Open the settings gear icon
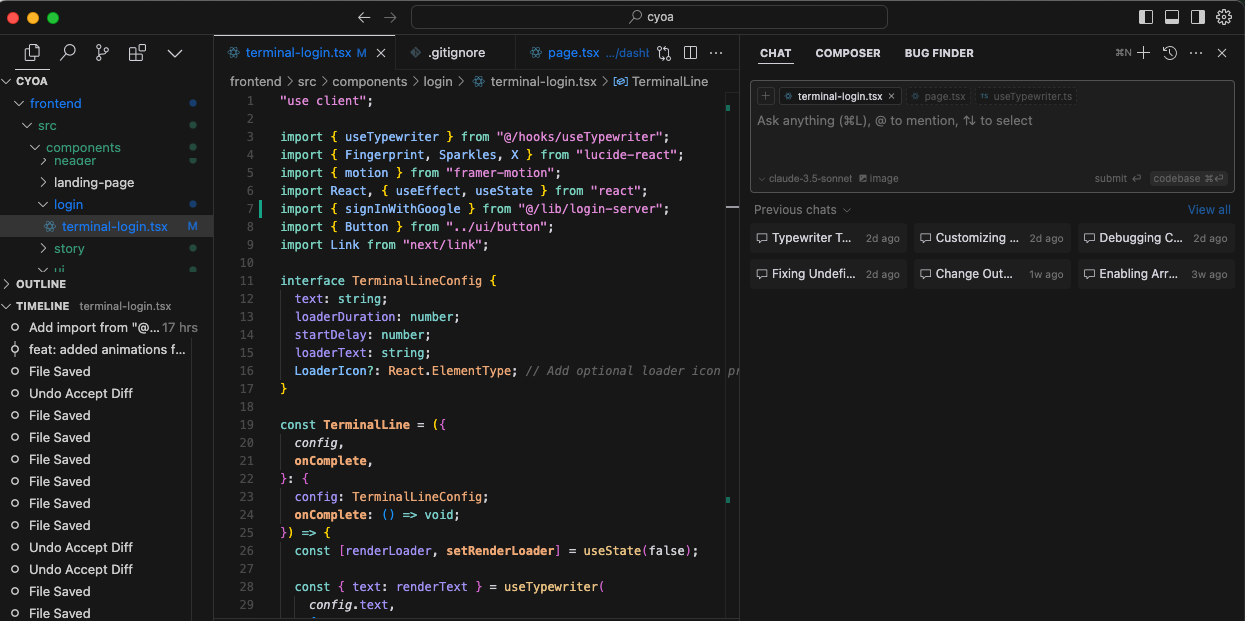Image resolution: width=1245 pixels, height=621 pixels. [x=1224, y=17]
